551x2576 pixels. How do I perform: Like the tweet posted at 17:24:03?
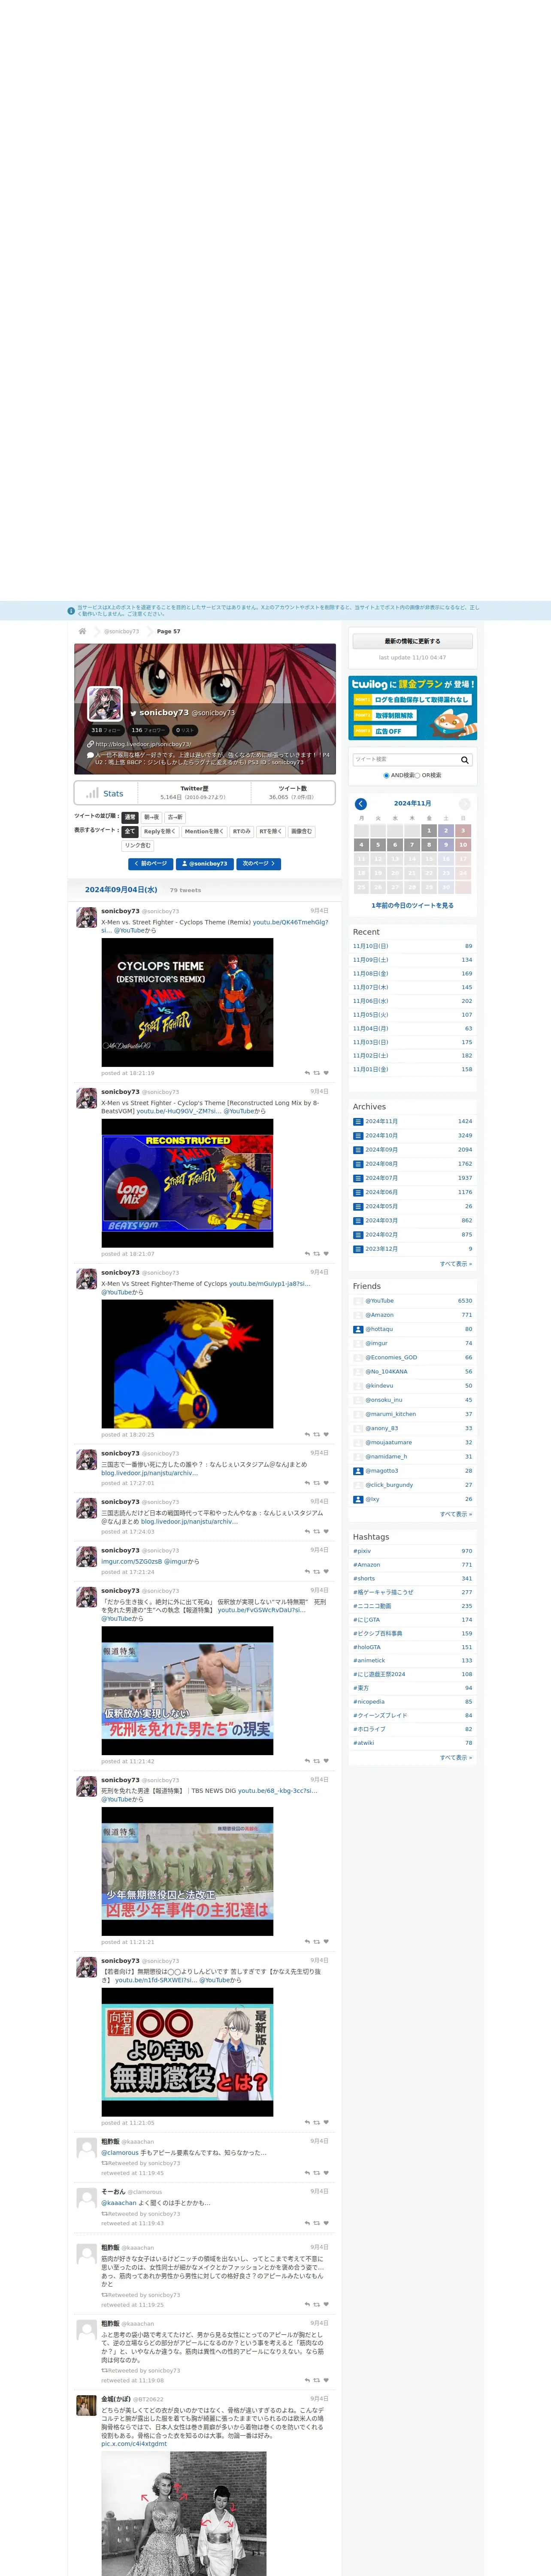(x=326, y=1532)
